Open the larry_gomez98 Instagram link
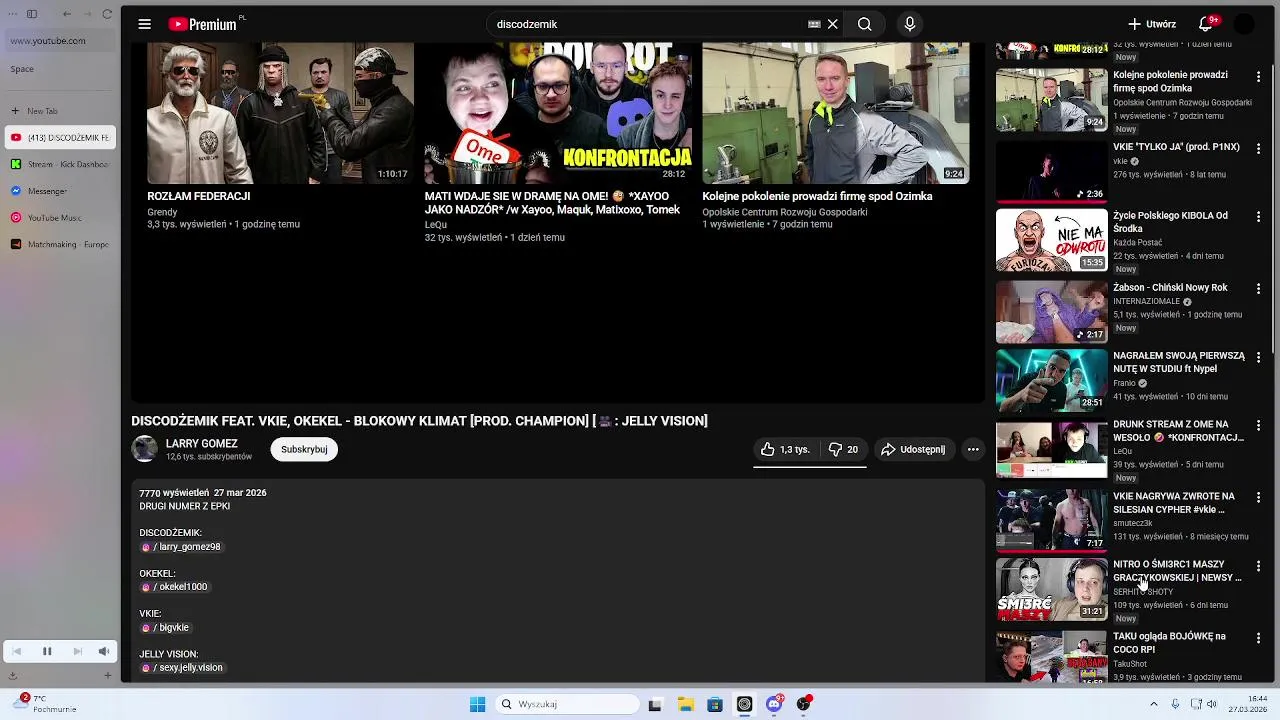 [181, 547]
